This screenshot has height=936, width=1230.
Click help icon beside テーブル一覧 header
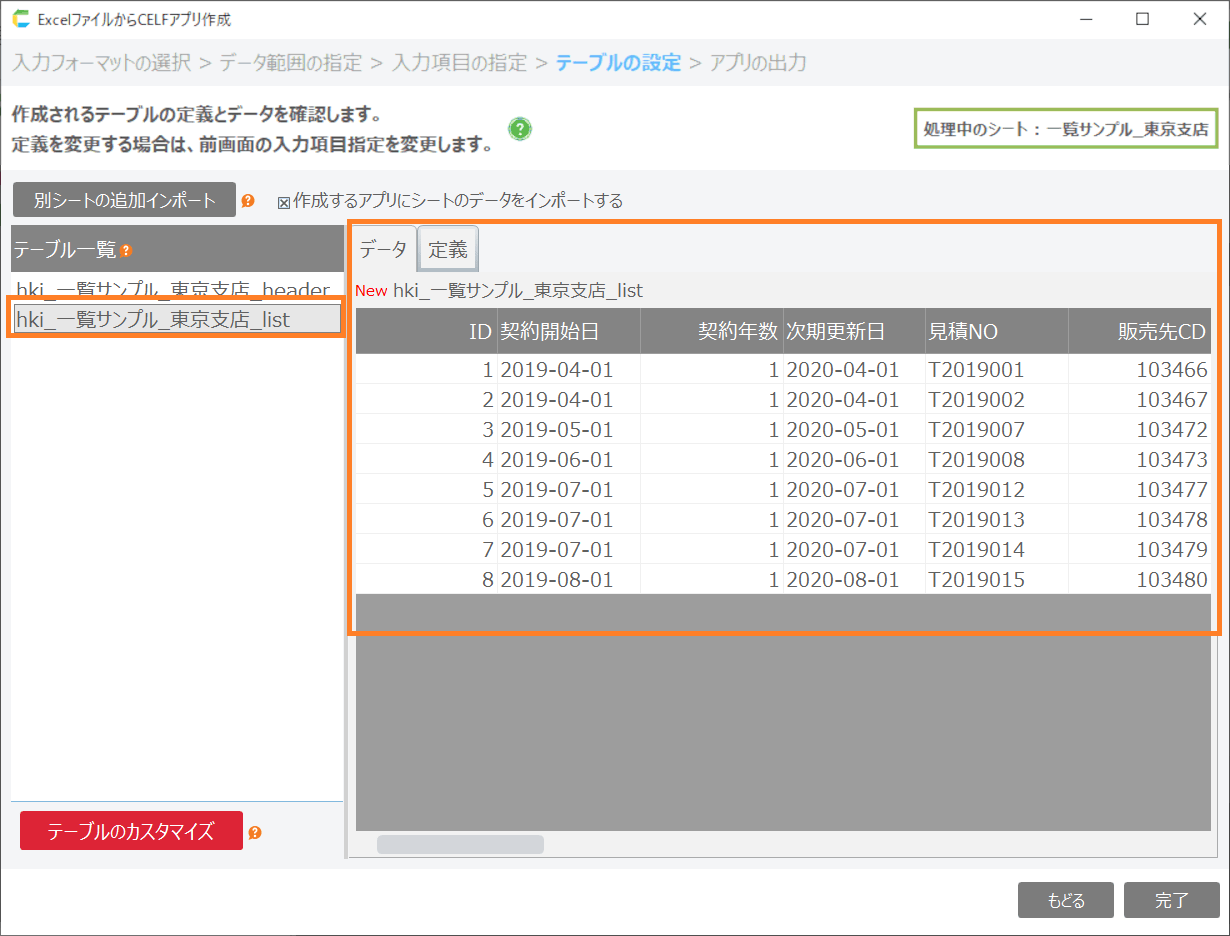point(126,251)
